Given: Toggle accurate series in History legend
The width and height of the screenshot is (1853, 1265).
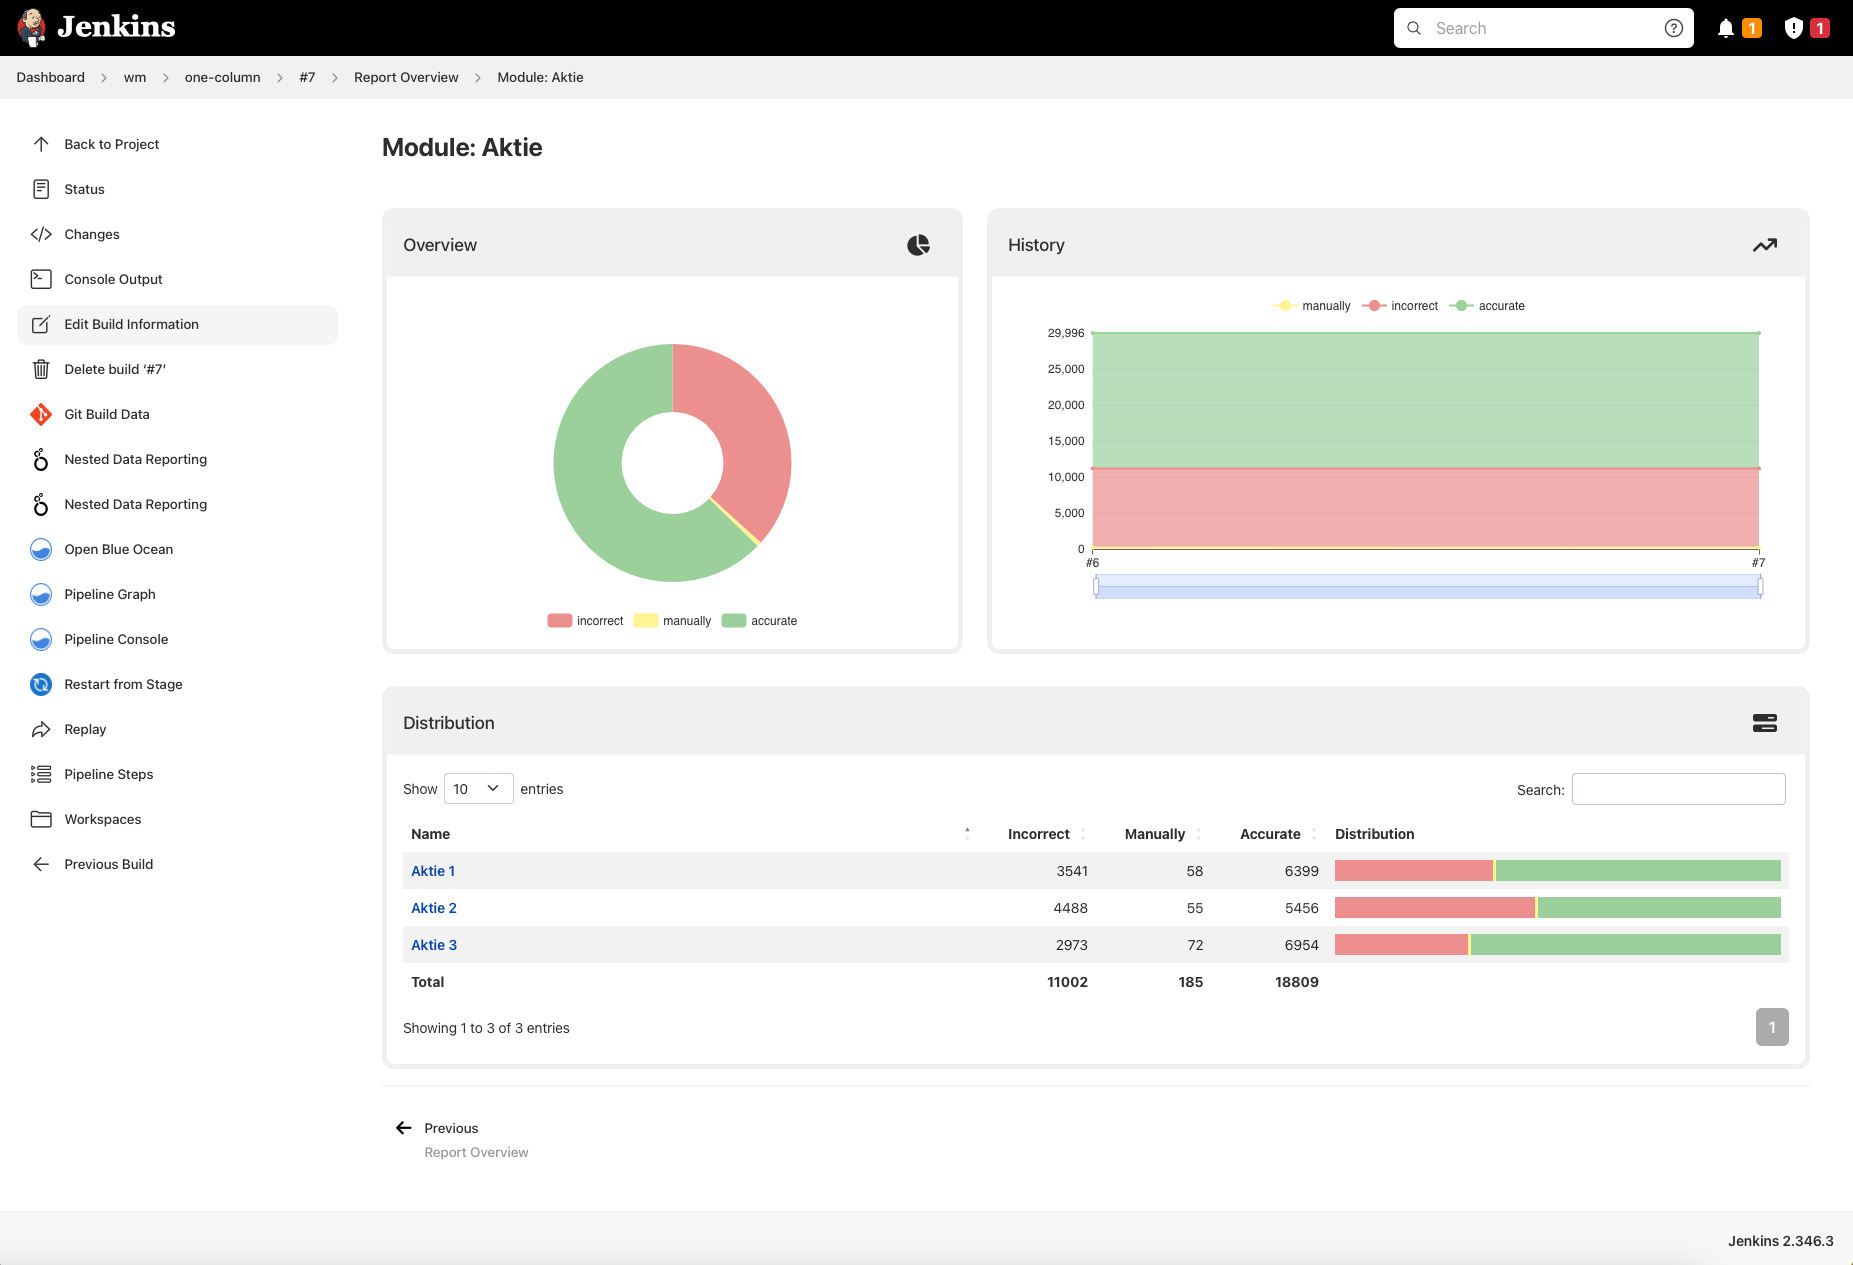Looking at the screenshot, I should [1487, 306].
